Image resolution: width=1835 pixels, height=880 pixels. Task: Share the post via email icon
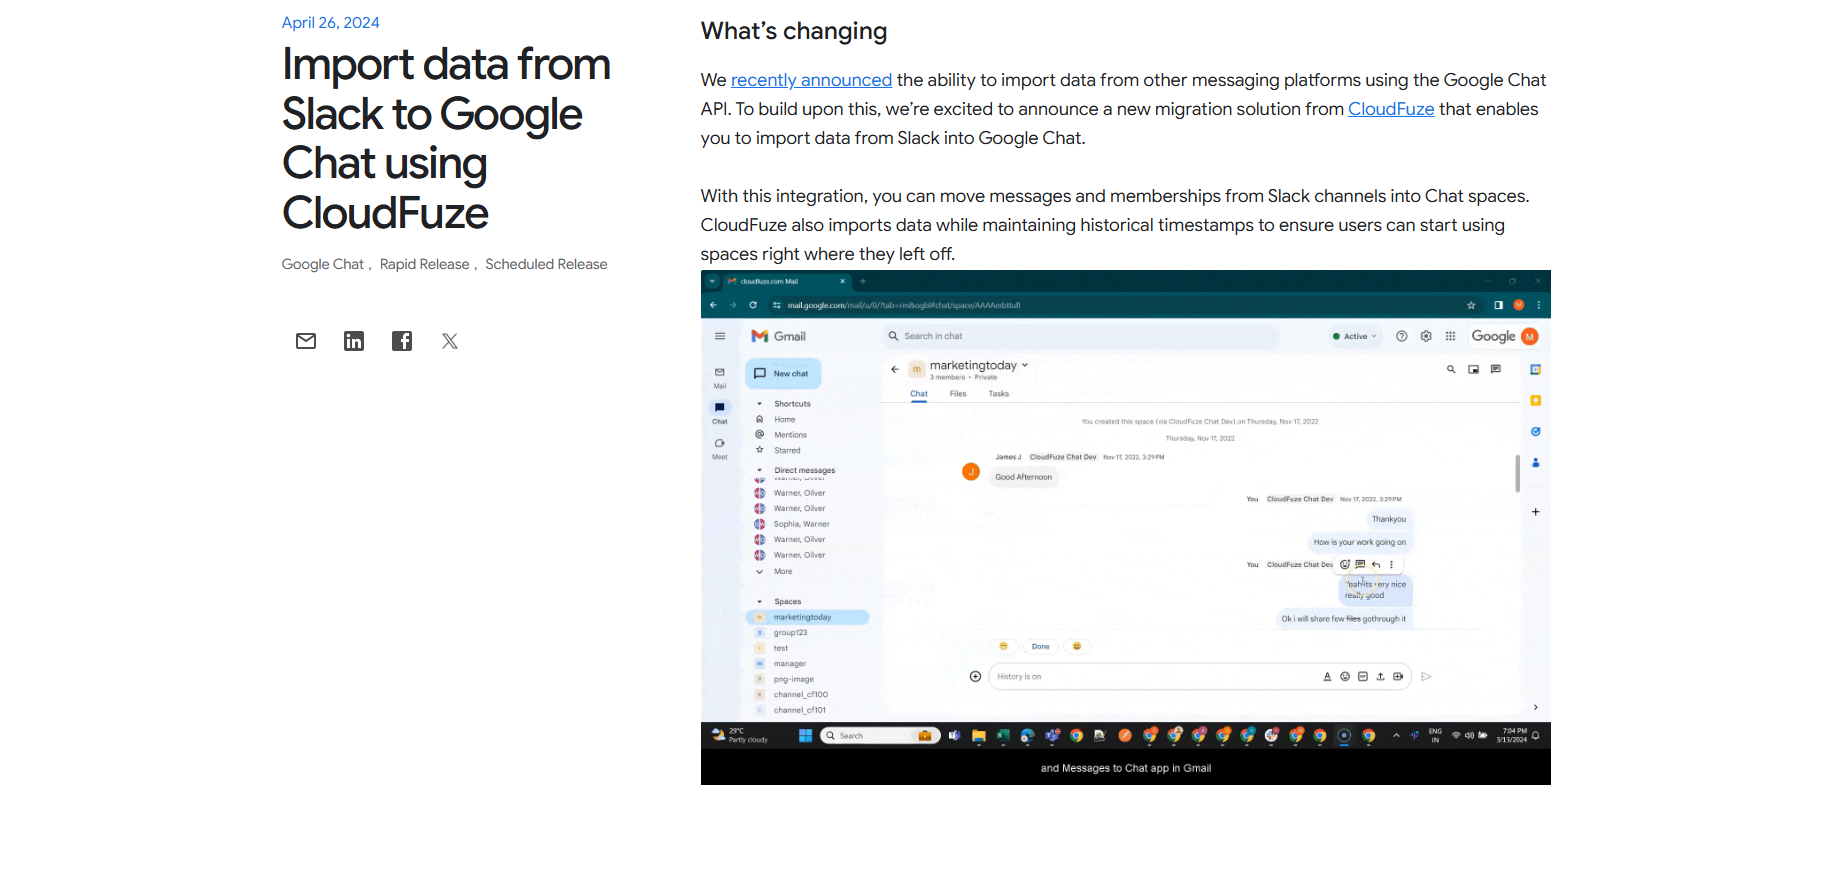pyautogui.click(x=306, y=341)
